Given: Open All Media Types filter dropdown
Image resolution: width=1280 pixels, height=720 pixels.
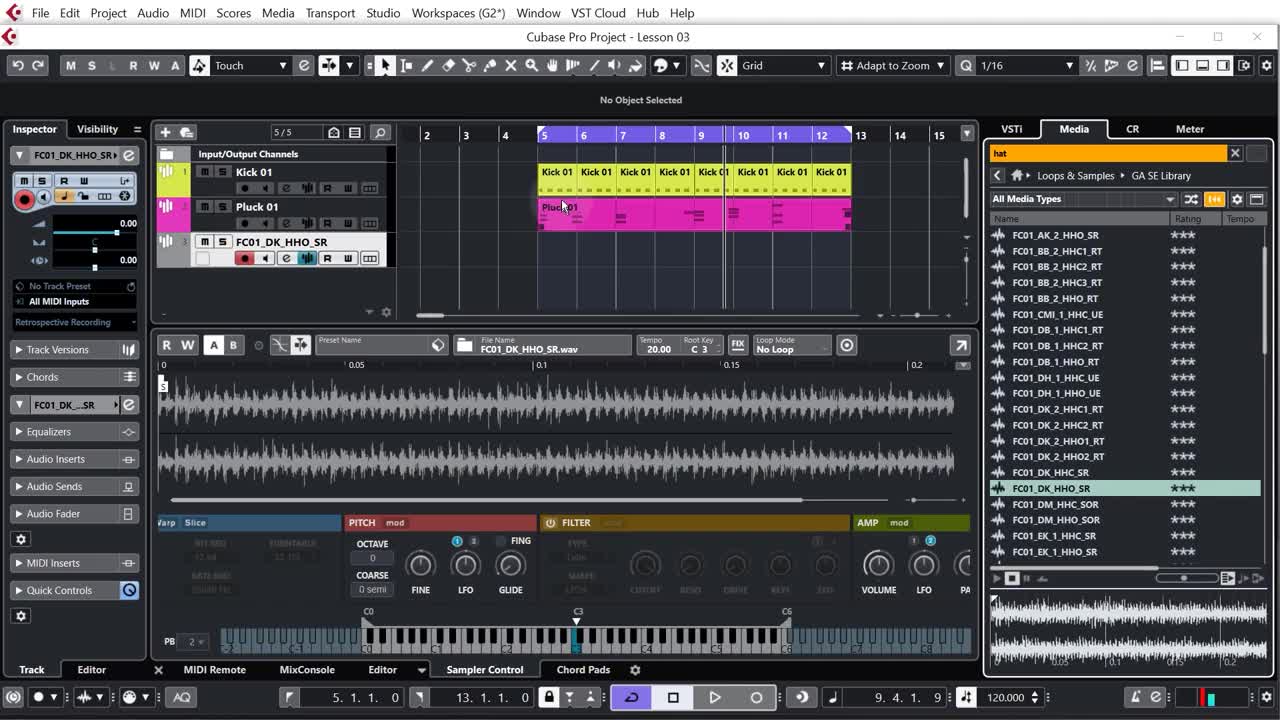Looking at the screenshot, I should coord(1083,199).
